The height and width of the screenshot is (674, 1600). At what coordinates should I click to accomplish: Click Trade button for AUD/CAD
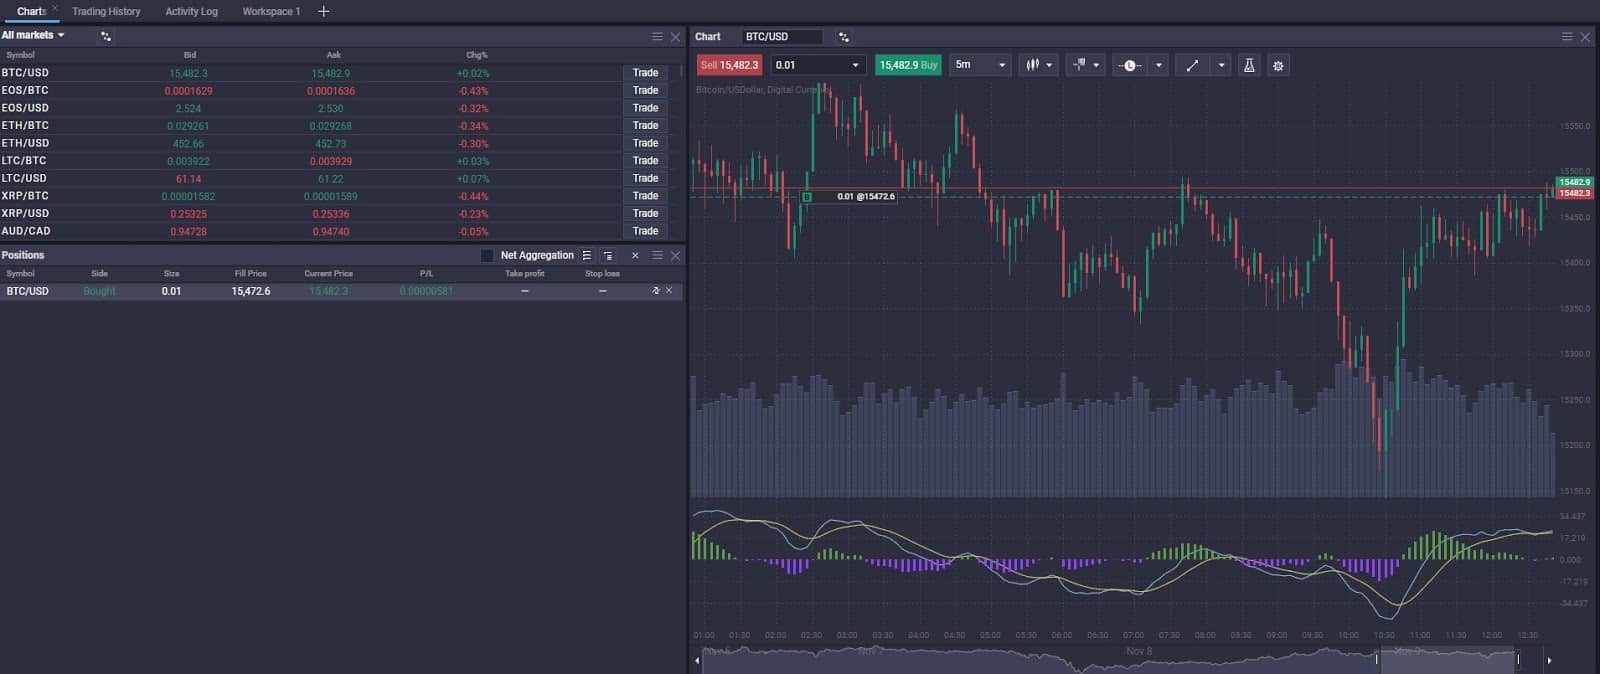pos(645,231)
